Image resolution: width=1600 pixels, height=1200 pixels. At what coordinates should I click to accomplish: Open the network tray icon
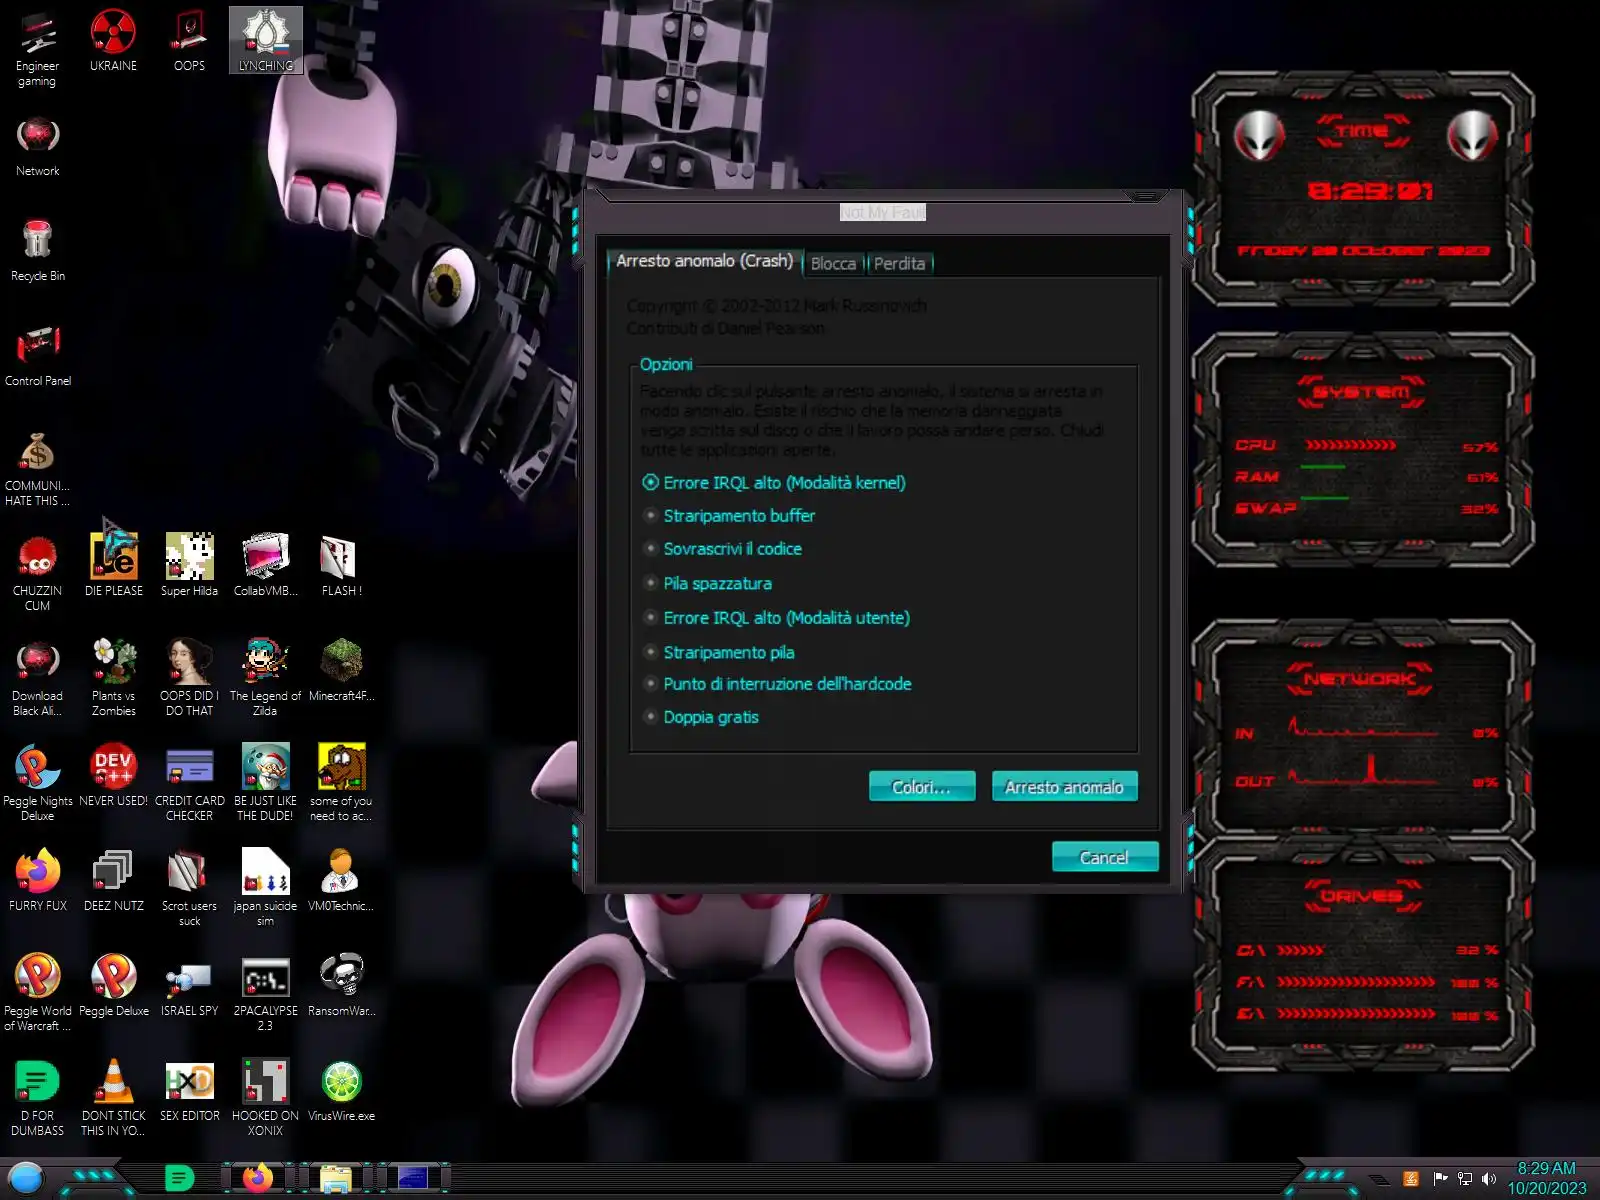click(x=1465, y=1179)
